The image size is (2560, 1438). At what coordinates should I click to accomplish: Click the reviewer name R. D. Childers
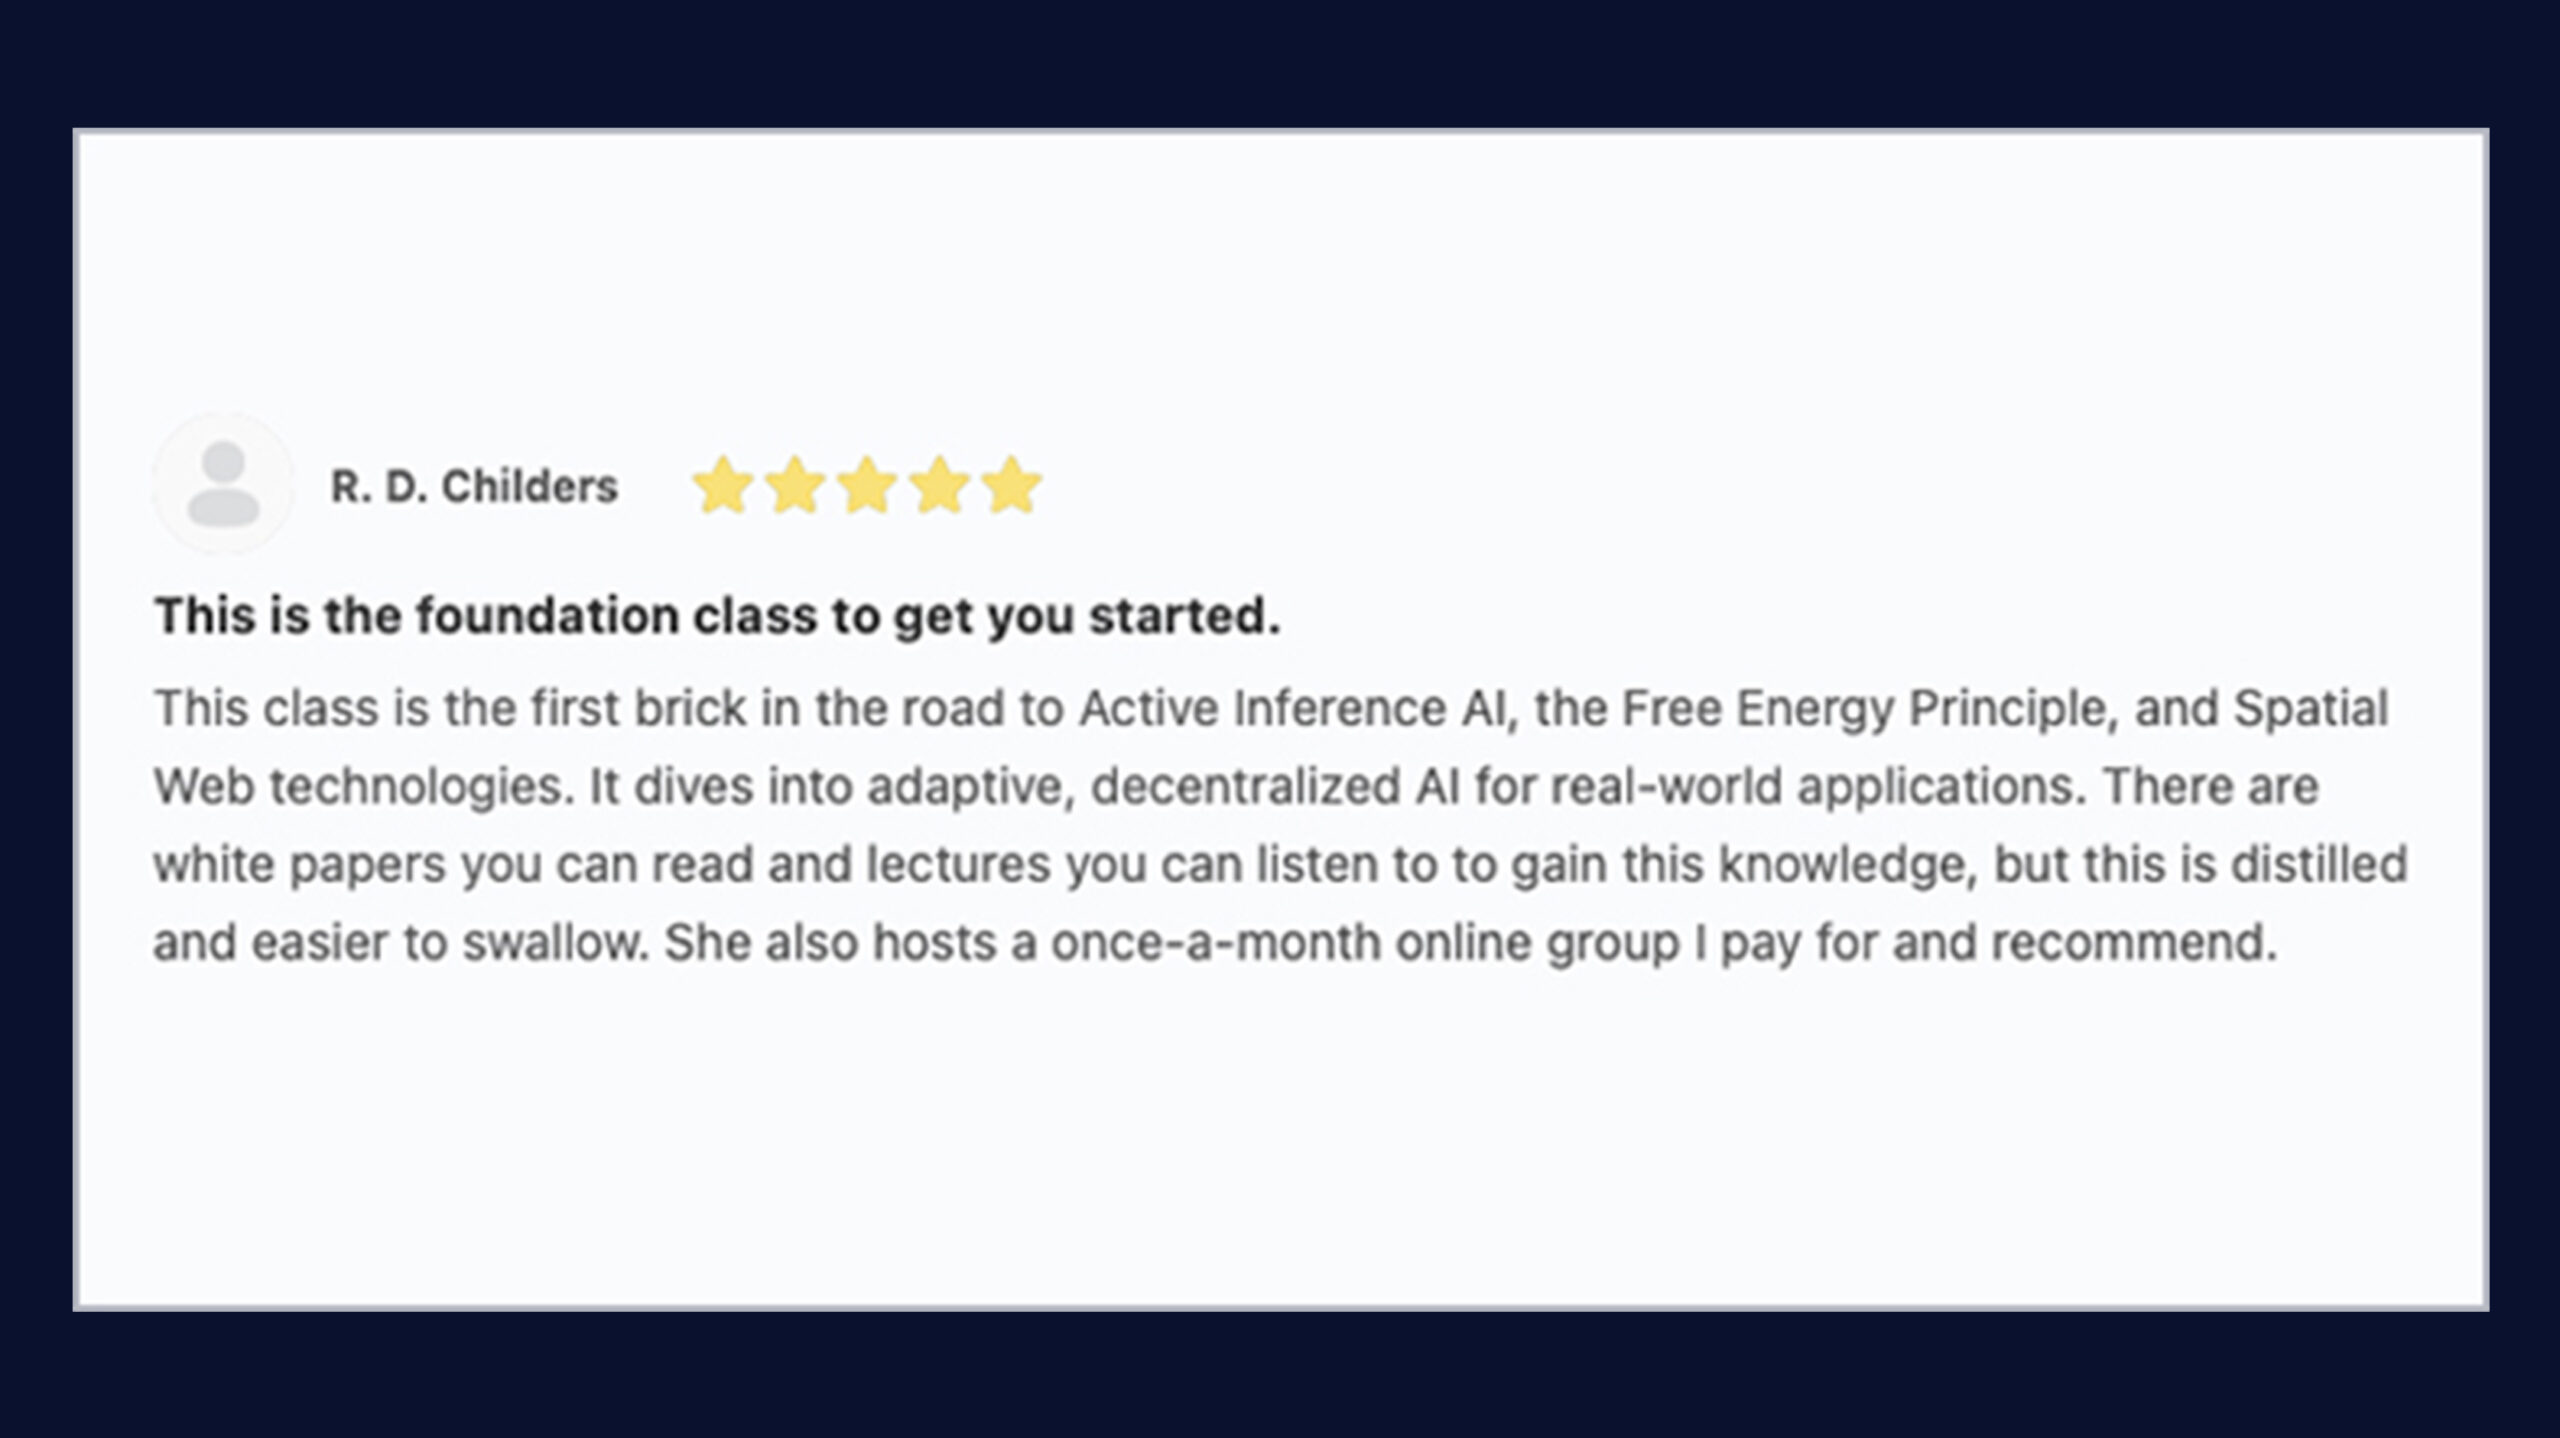coord(474,487)
